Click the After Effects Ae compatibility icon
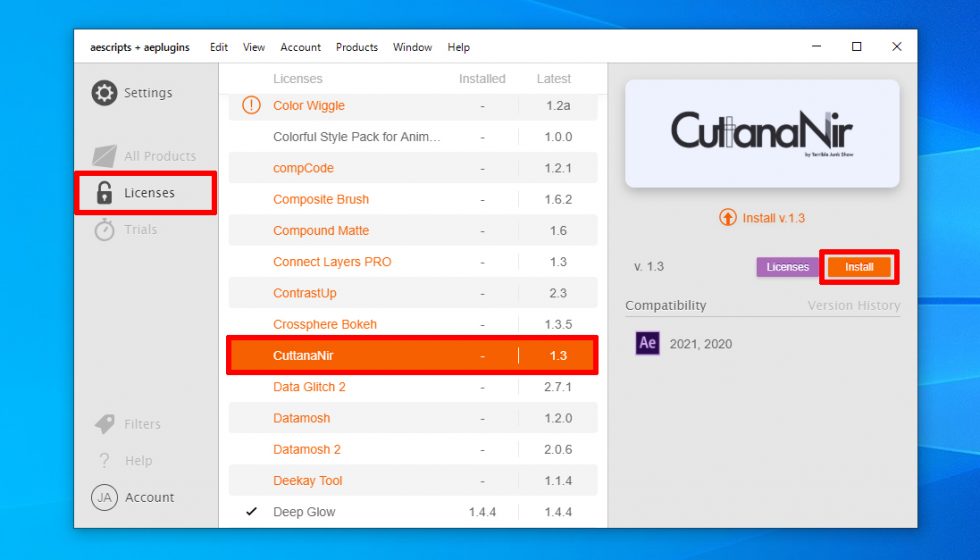980x560 pixels. click(x=648, y=343)
